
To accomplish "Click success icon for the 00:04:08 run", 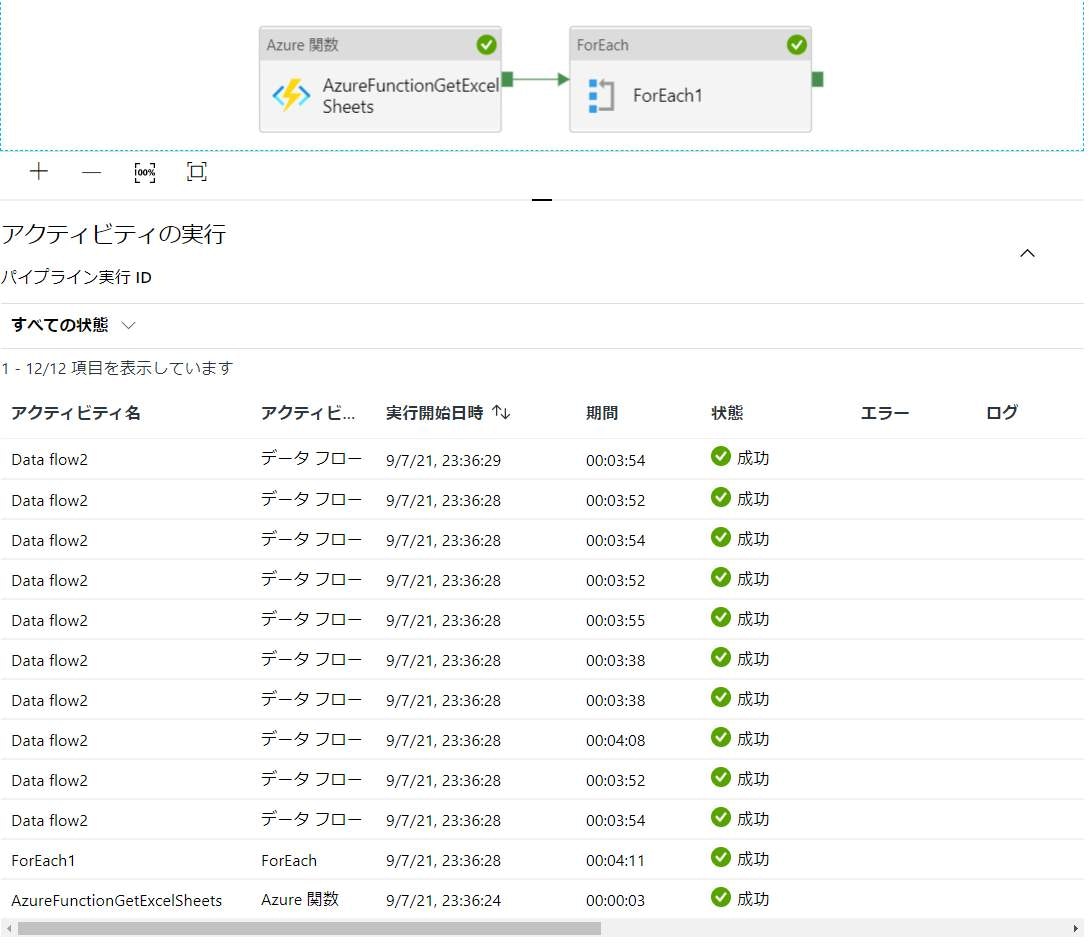I will 721,737.
